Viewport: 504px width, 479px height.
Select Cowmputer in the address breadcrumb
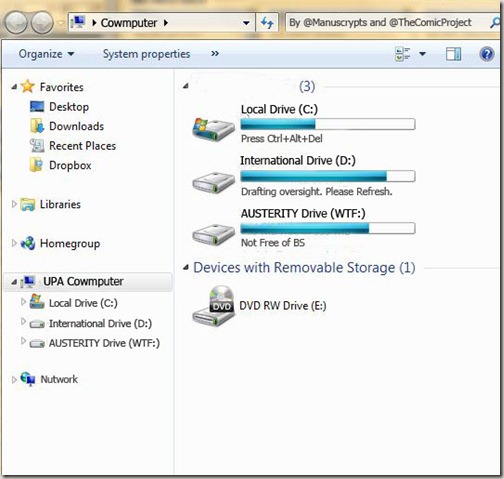click(129, 23)
